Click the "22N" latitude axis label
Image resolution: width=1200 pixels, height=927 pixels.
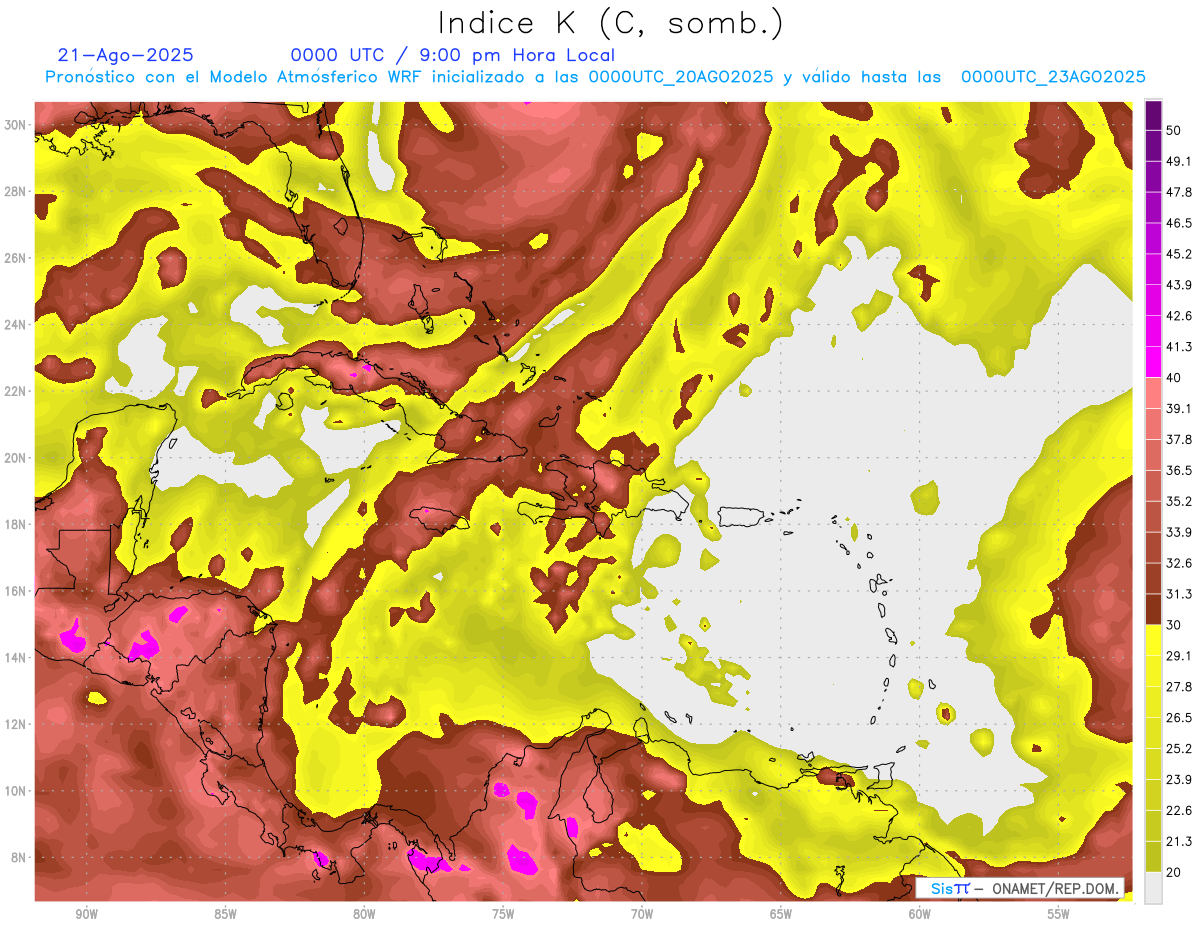point(15,391)
